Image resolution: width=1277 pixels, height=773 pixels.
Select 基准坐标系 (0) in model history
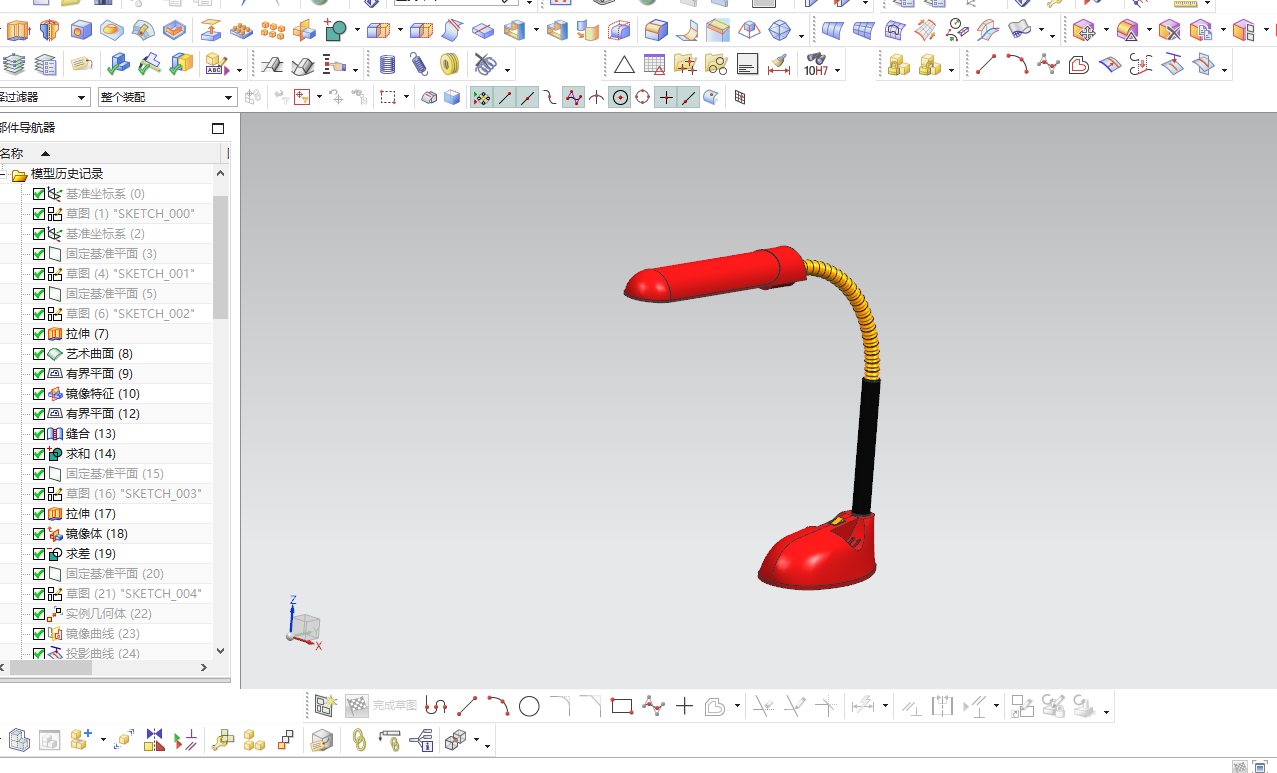point(105,194)
